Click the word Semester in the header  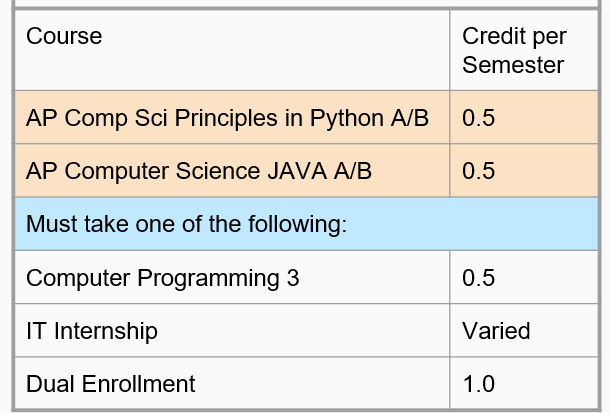513,65
